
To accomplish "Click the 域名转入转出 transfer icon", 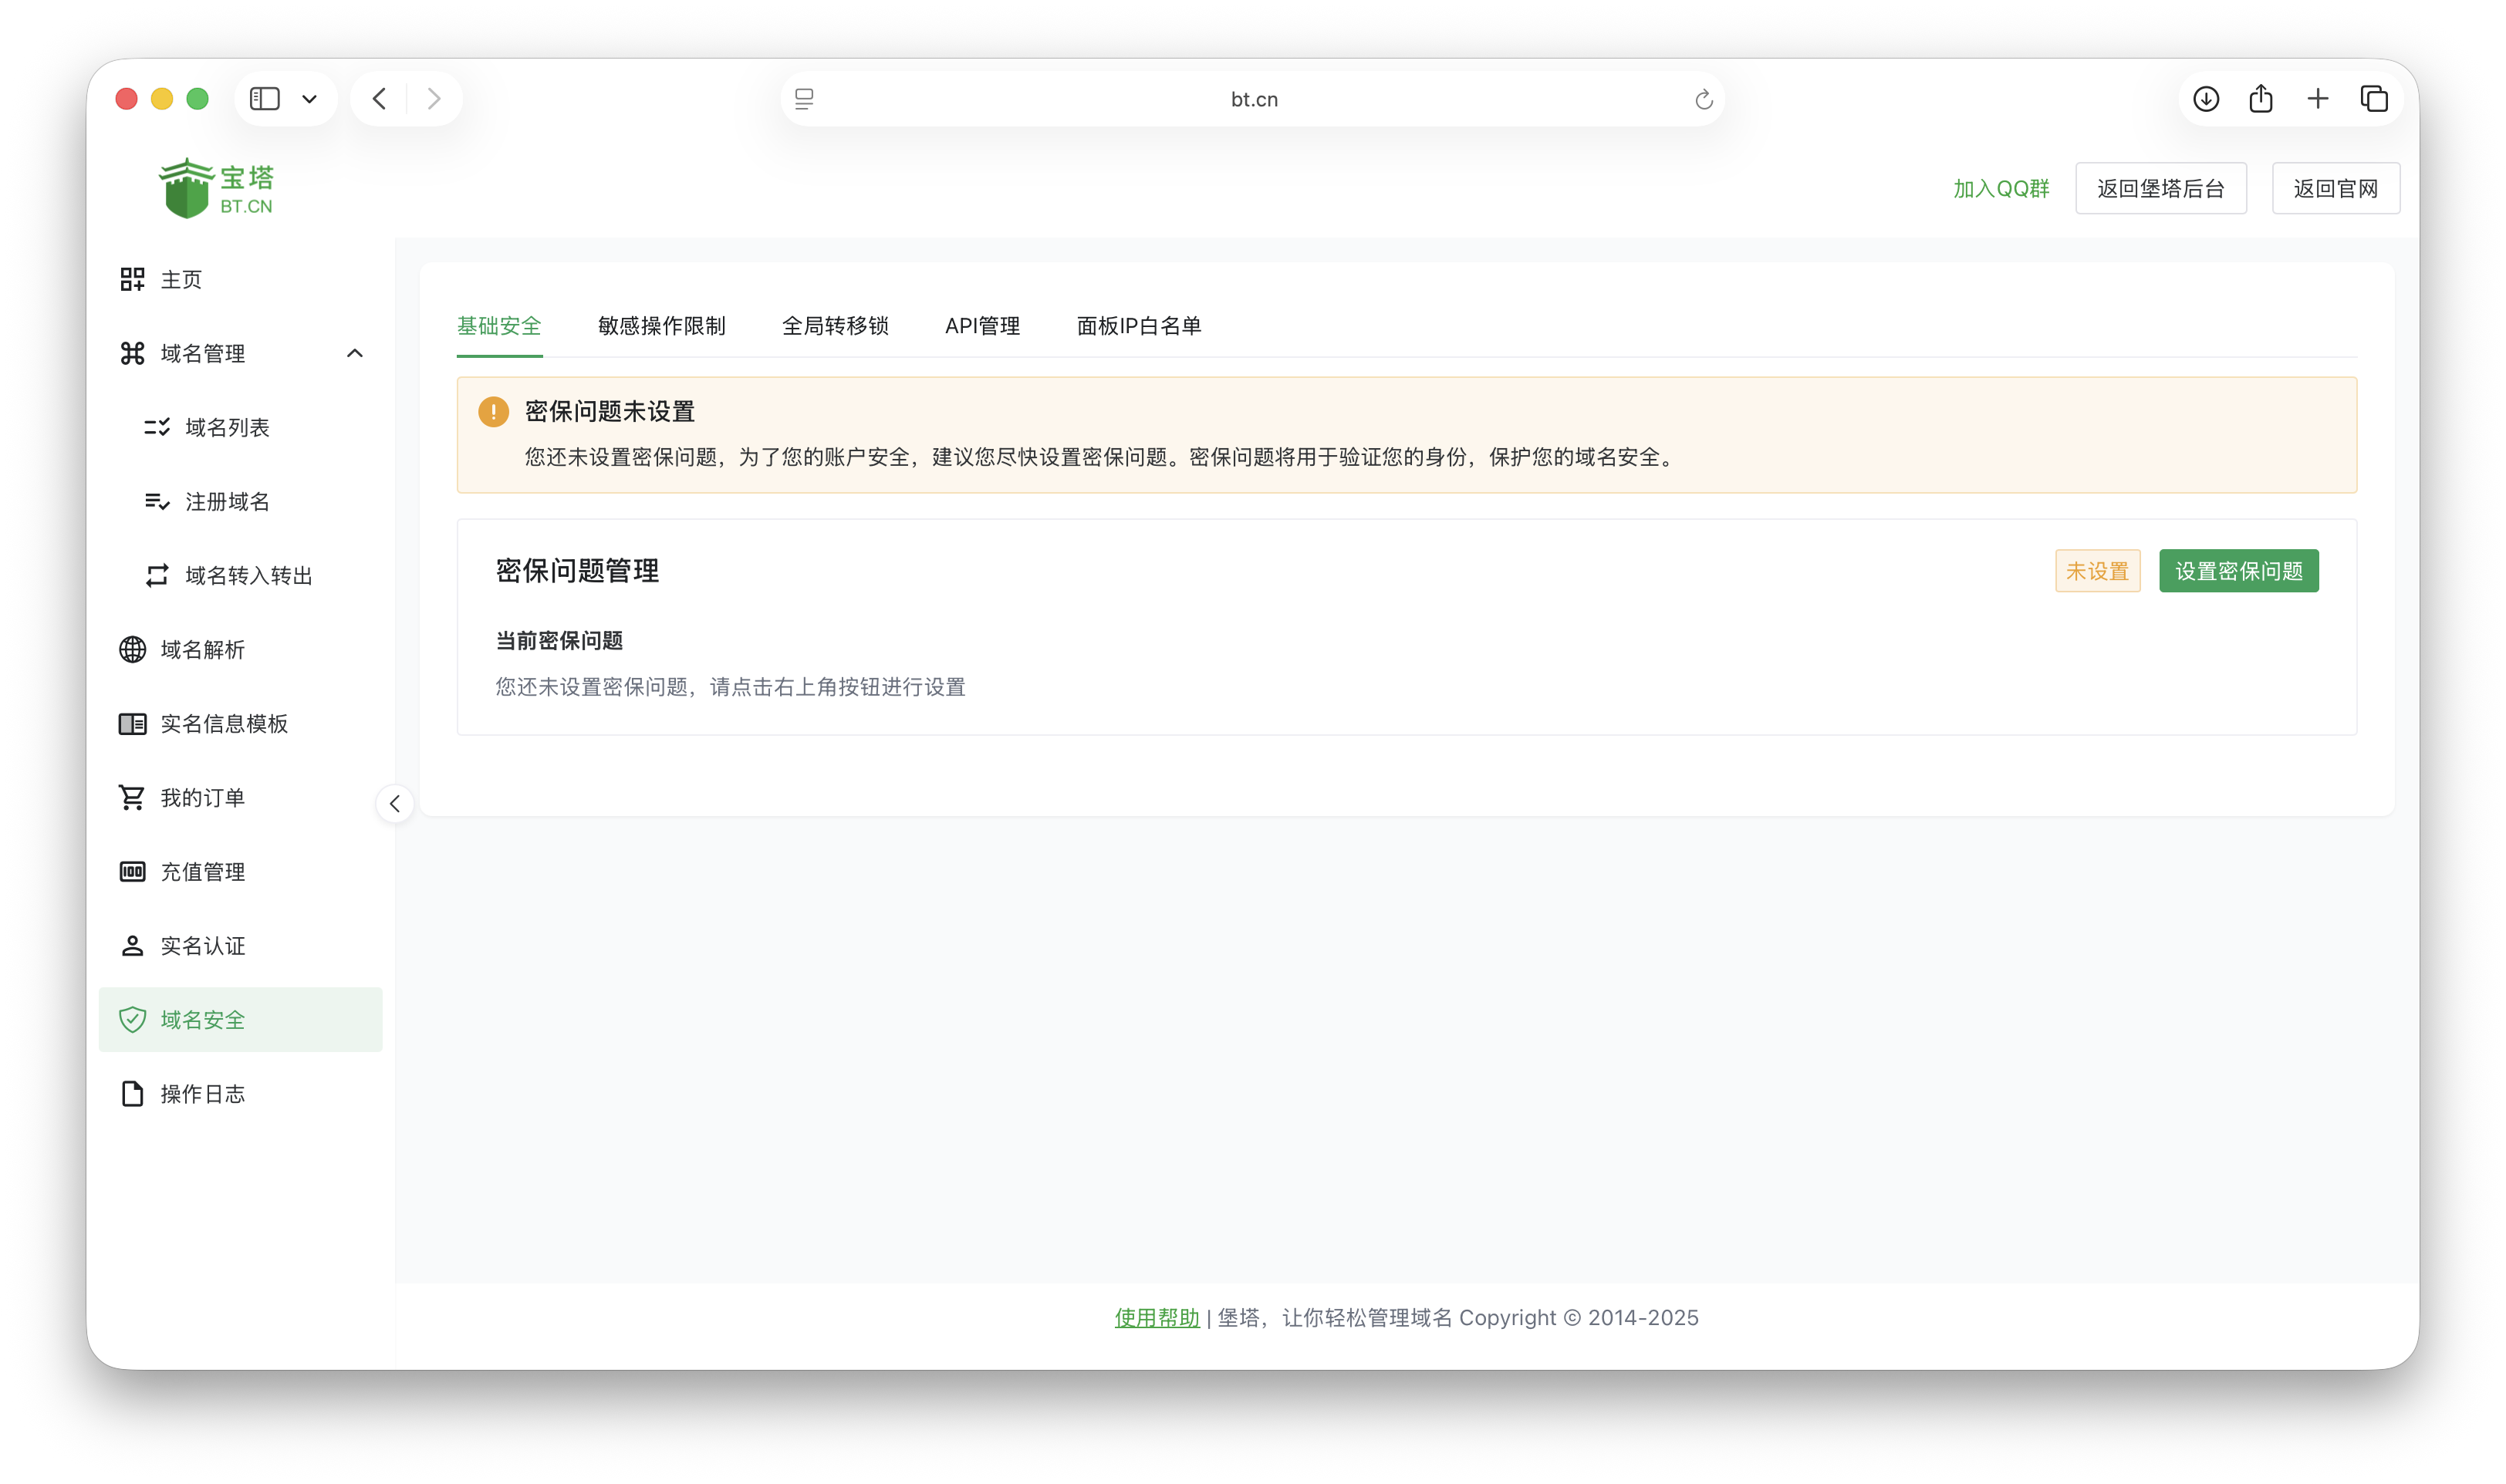I will pyautogui.click(x=157, y=575).
